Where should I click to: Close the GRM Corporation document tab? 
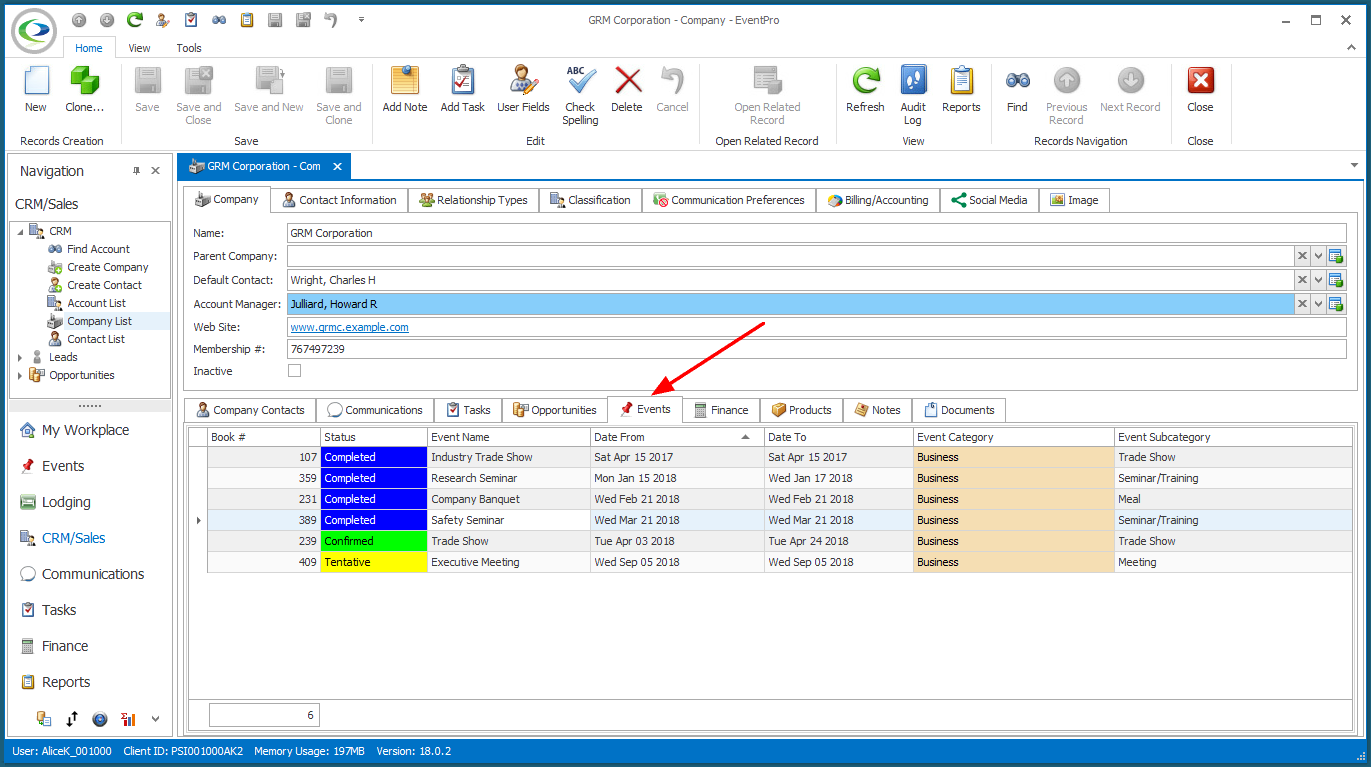click(x=337, y=167)
